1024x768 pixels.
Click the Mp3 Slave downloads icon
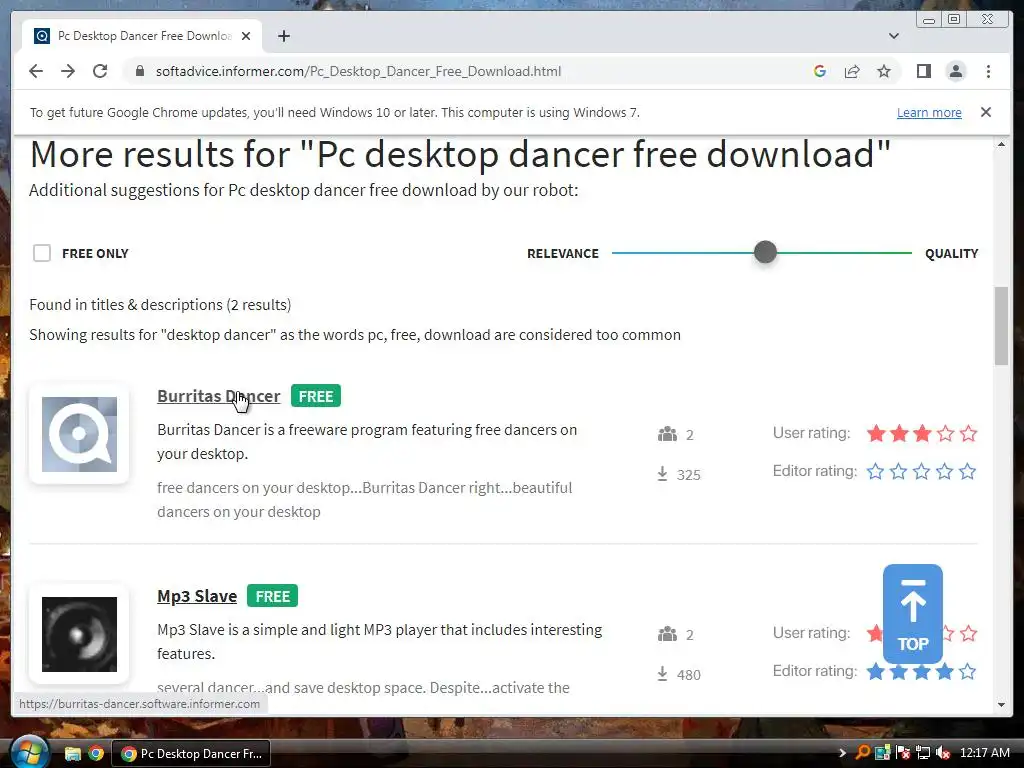(662, 674)
